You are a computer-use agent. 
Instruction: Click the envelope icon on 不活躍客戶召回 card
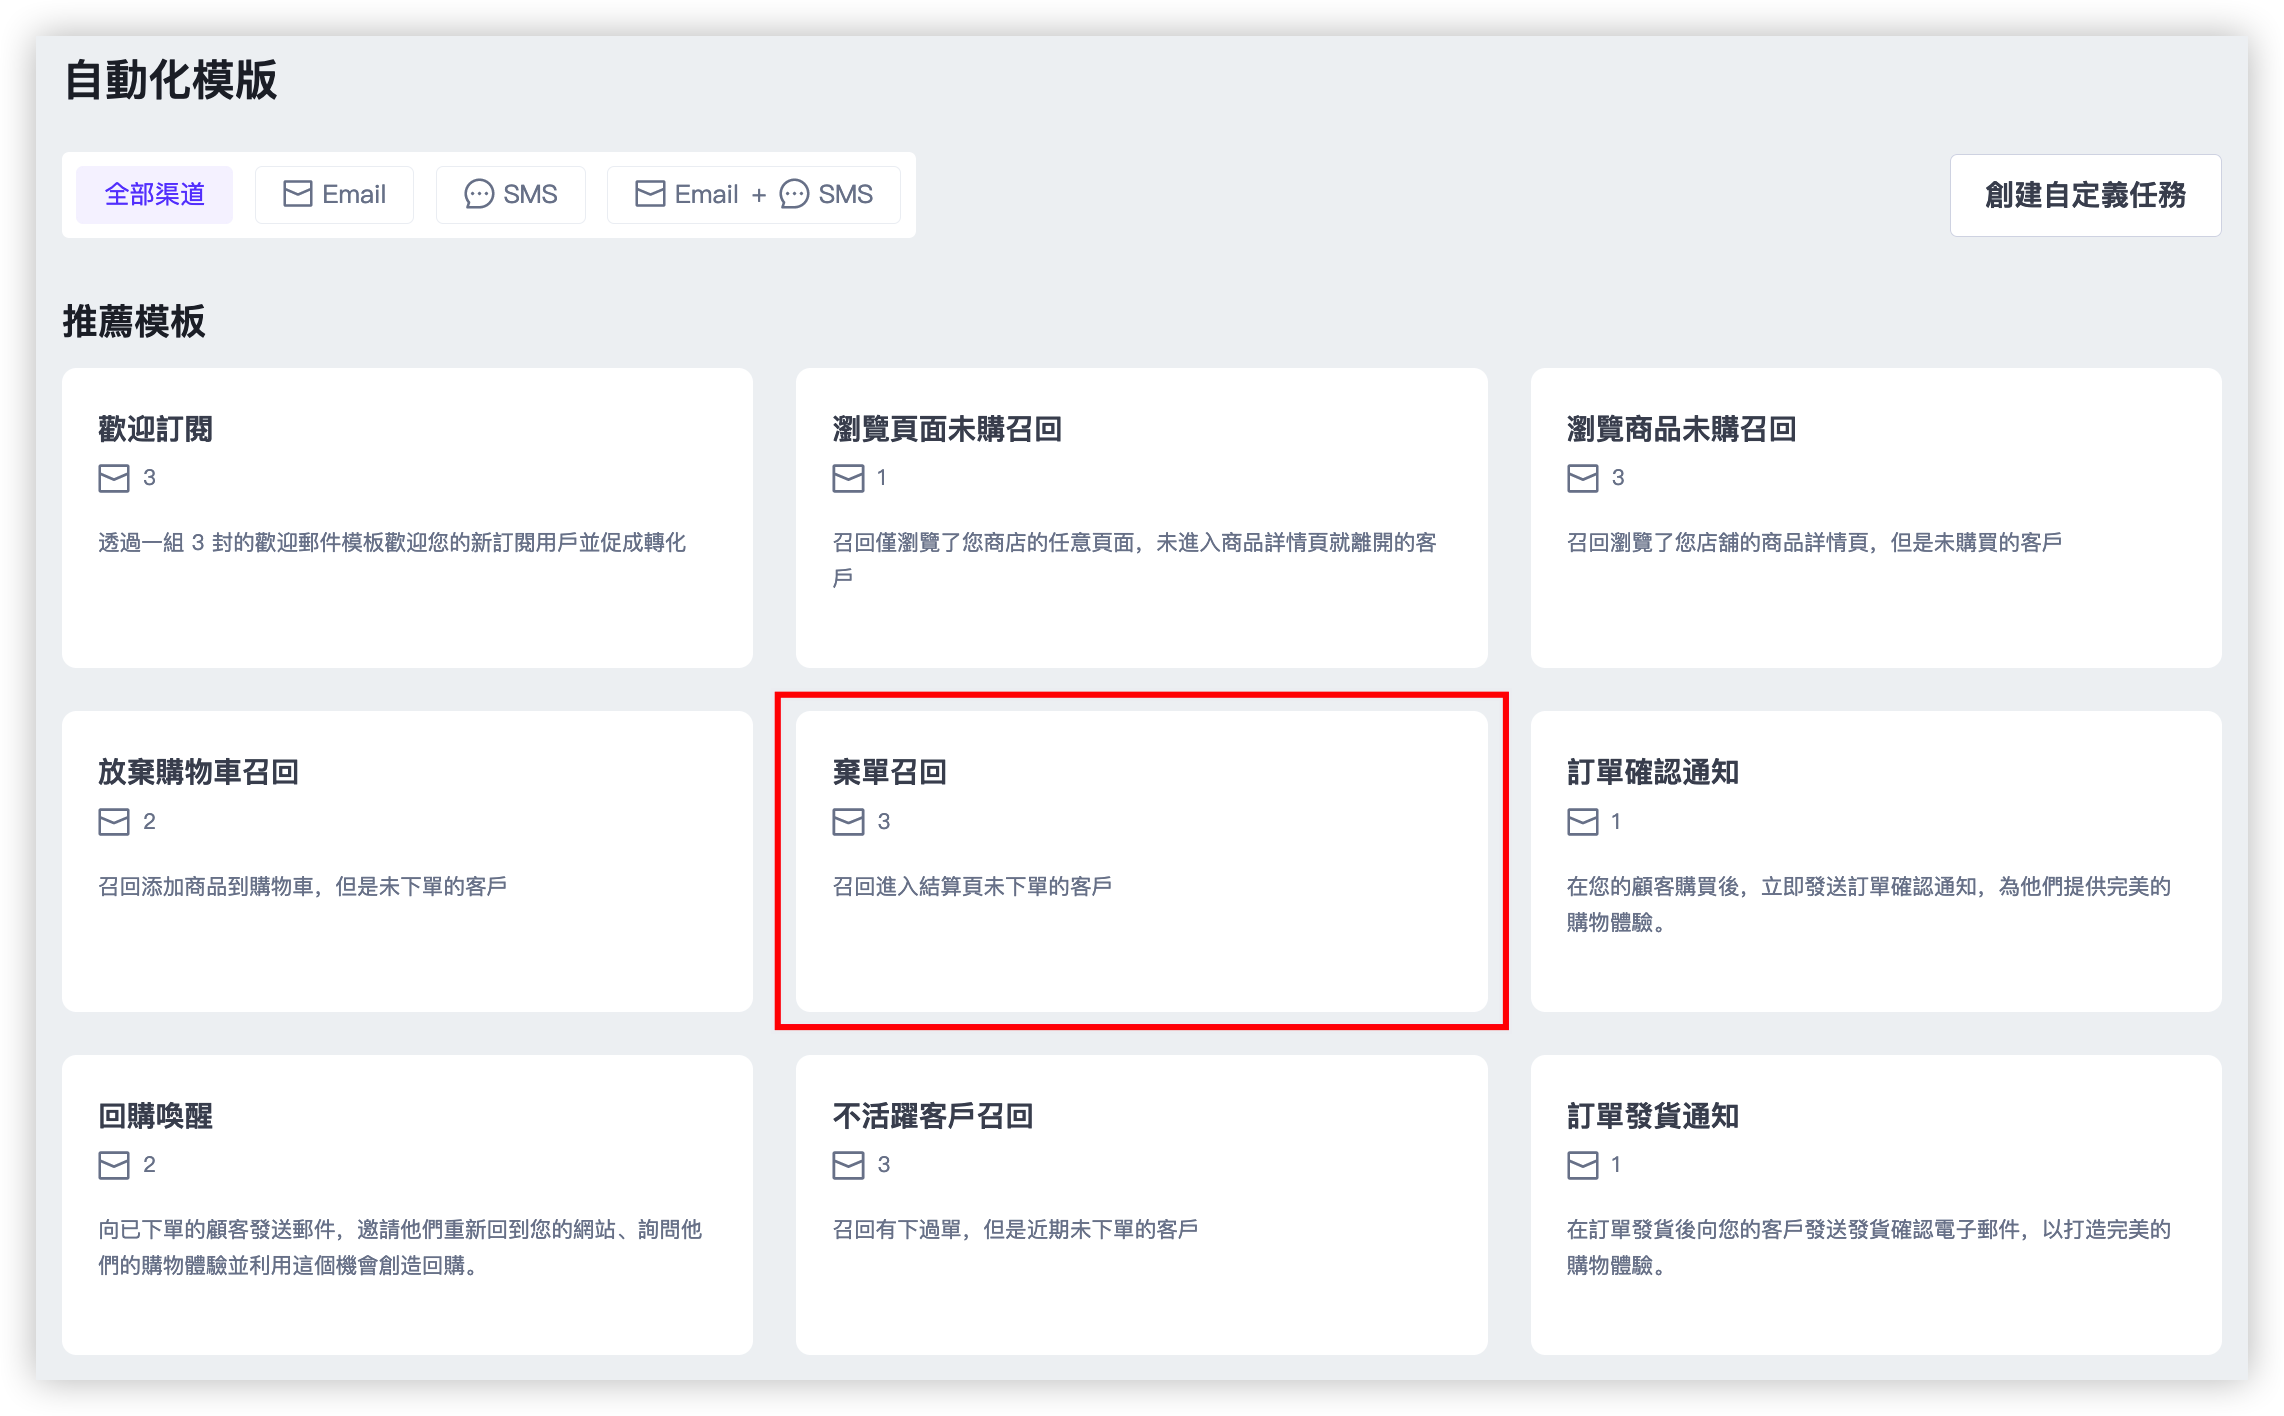[848, 1165]
